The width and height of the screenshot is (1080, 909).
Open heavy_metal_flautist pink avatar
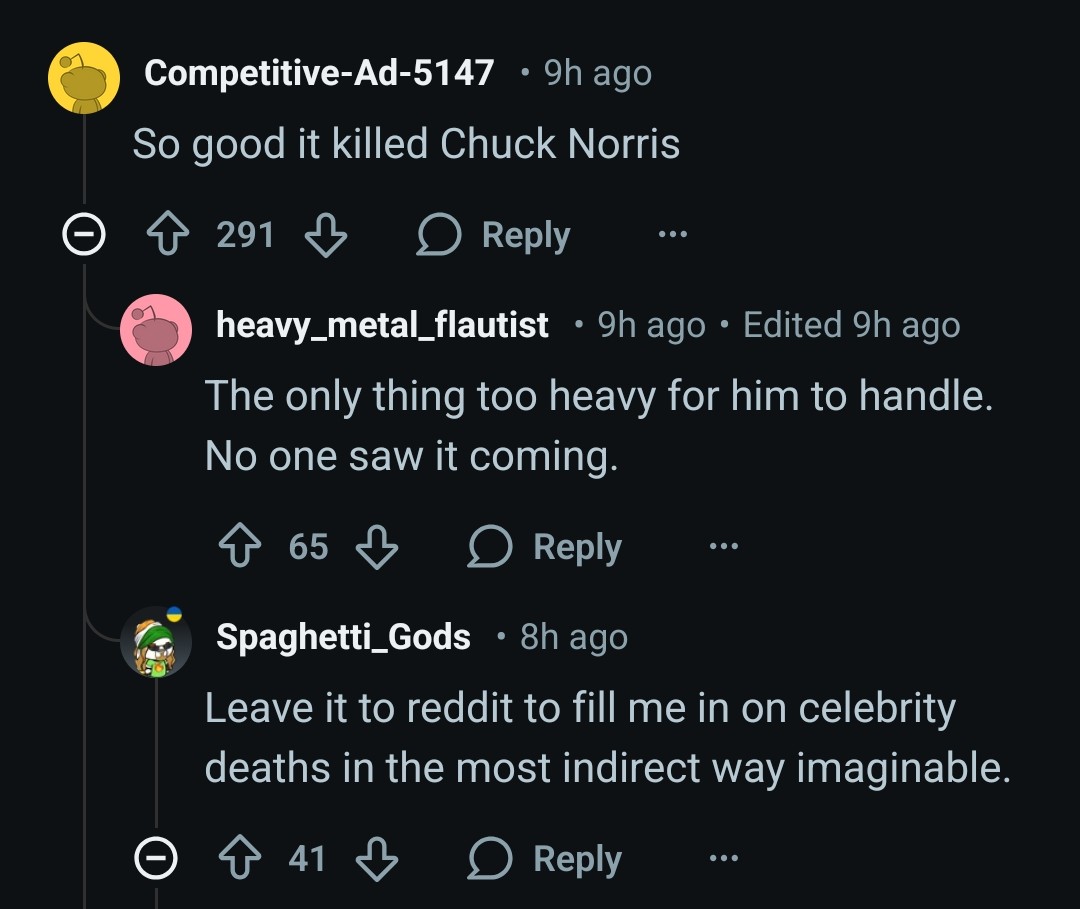(x=156, y=330)
